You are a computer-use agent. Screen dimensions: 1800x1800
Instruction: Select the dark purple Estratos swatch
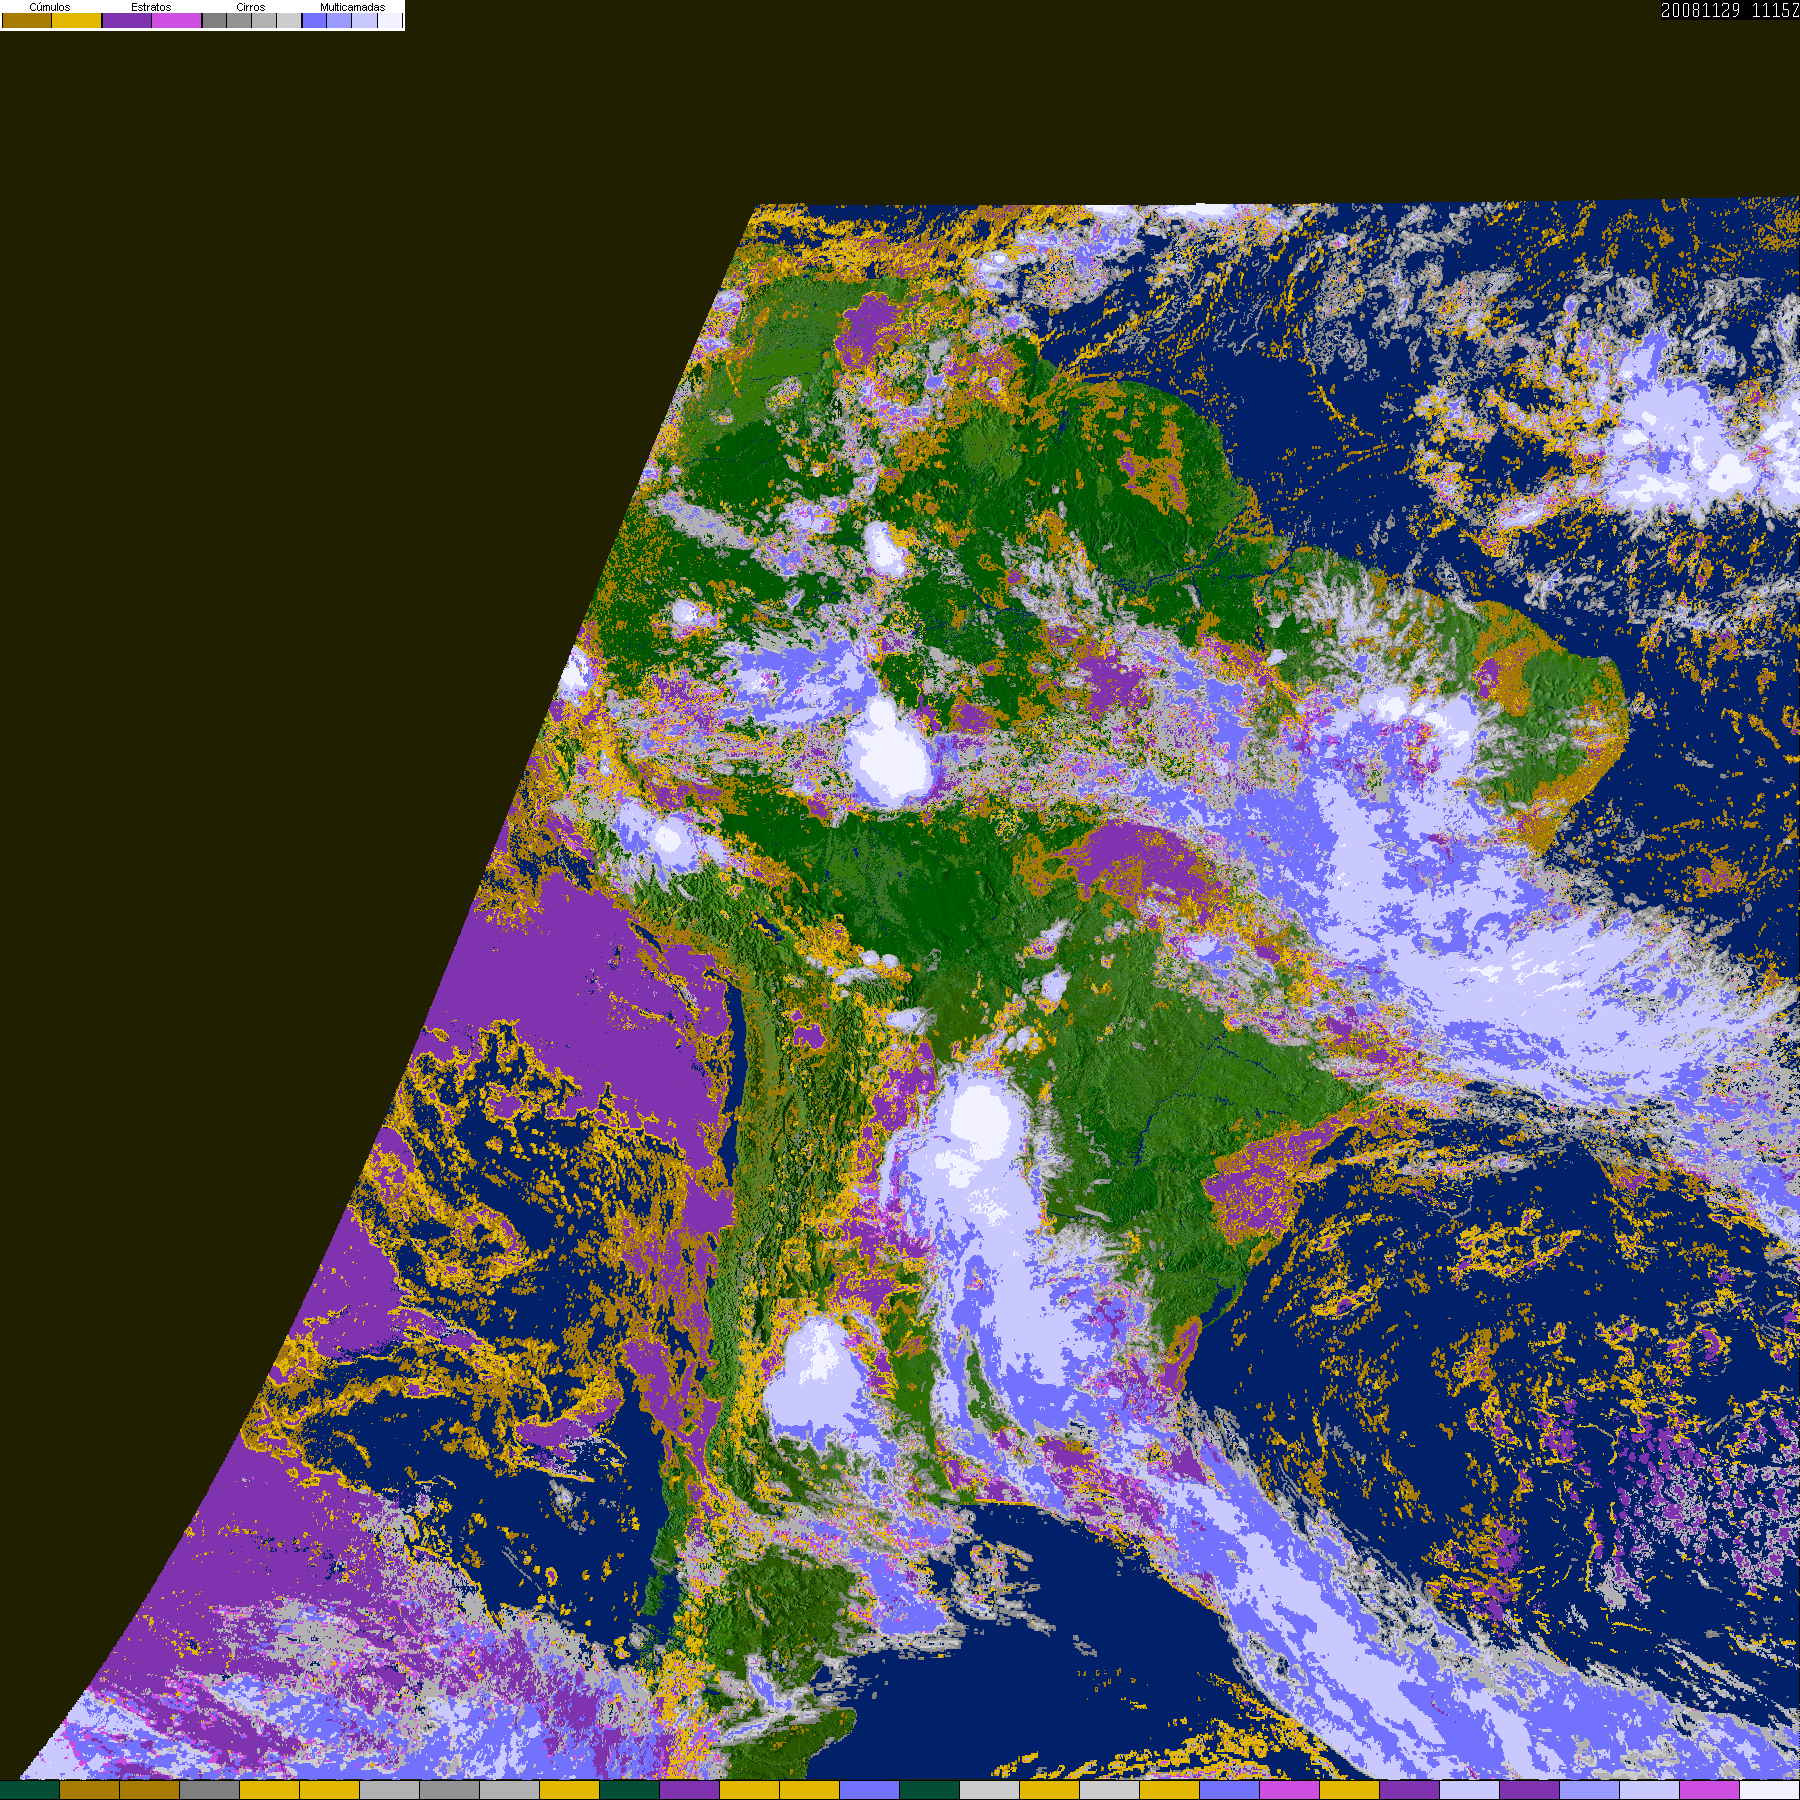pyautogui.click(x=127, y=20)
